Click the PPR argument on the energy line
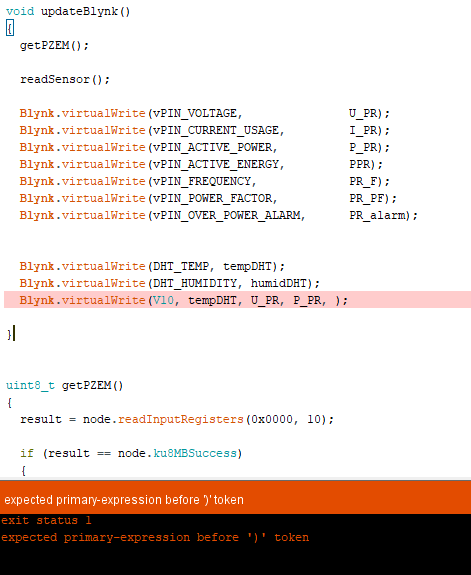Image resolution: width=471 pixels, height=575 pixels. pos(359,164)
